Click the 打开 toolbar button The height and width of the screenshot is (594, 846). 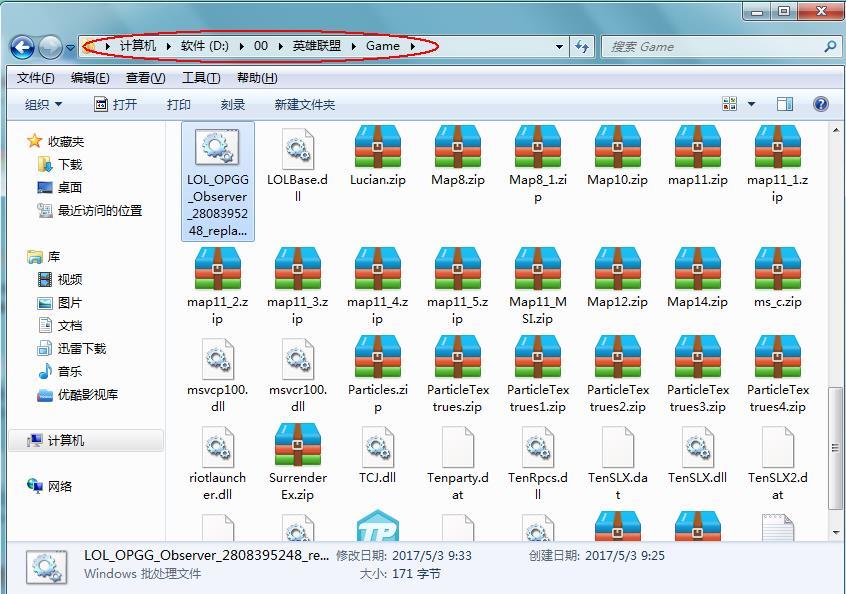tap(115, 104)
